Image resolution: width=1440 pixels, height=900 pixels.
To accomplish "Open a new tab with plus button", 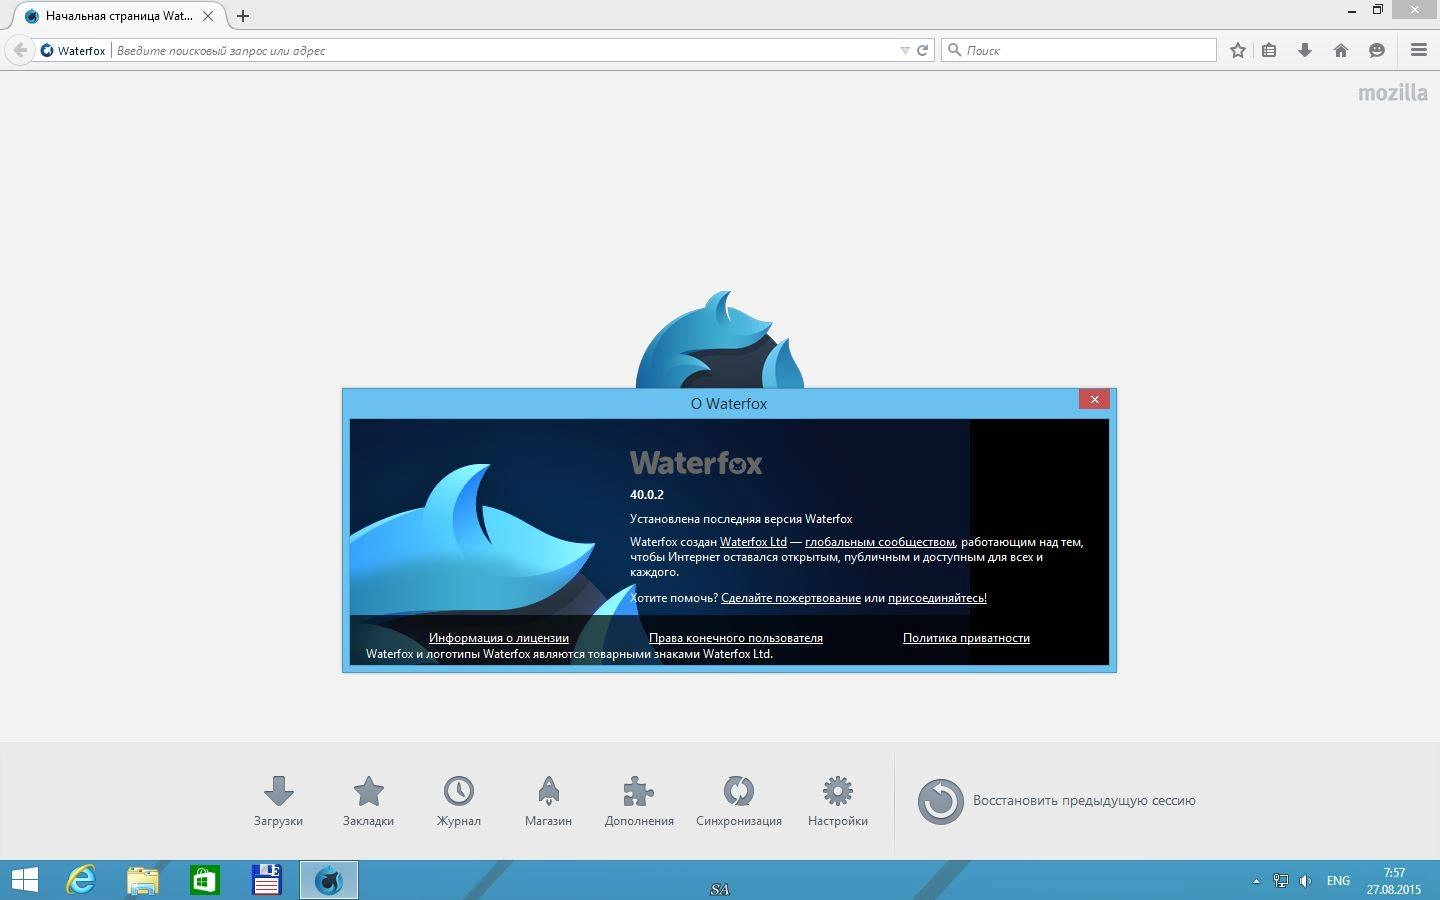I will 243,16.
